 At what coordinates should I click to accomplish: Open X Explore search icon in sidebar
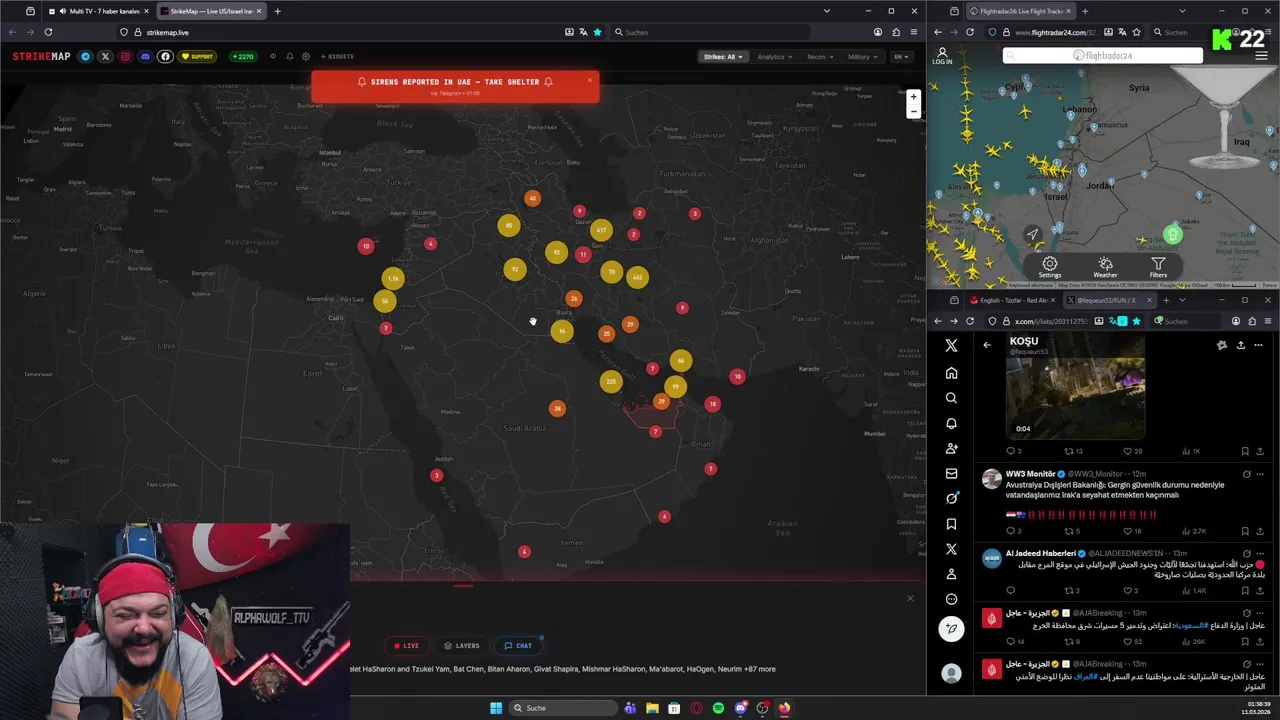tap(951, 398)
